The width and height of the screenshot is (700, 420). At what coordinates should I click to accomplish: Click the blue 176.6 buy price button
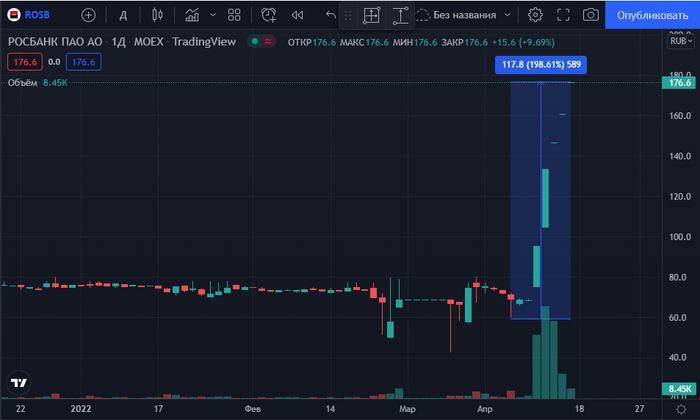83,62
